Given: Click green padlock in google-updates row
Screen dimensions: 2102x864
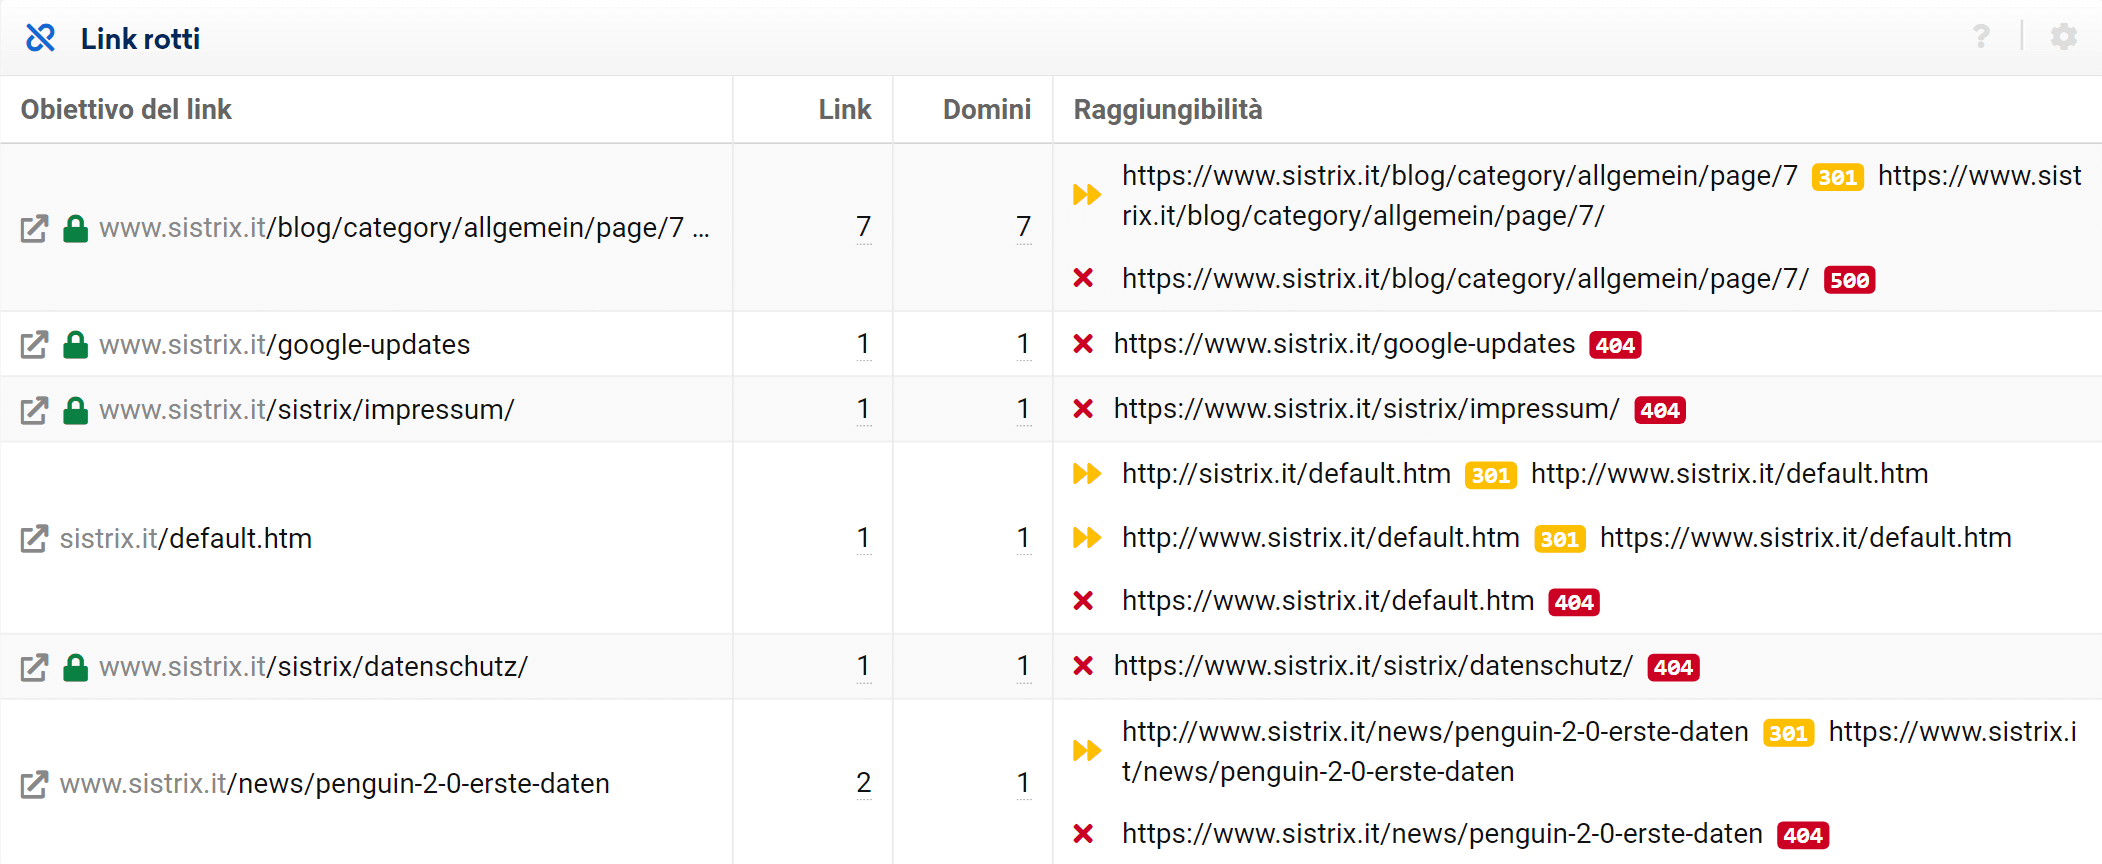Looking at the screenshot, I should pos(76,345).
